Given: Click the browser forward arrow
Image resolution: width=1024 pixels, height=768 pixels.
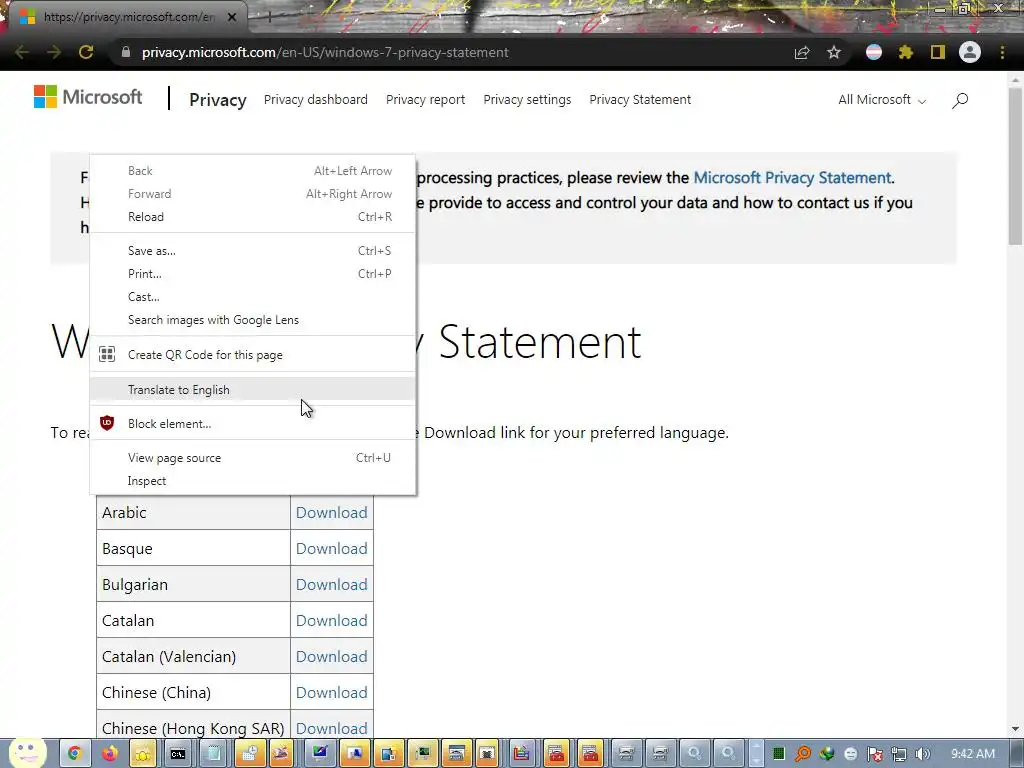Looking at the screenshot, I should coord(54,52).
